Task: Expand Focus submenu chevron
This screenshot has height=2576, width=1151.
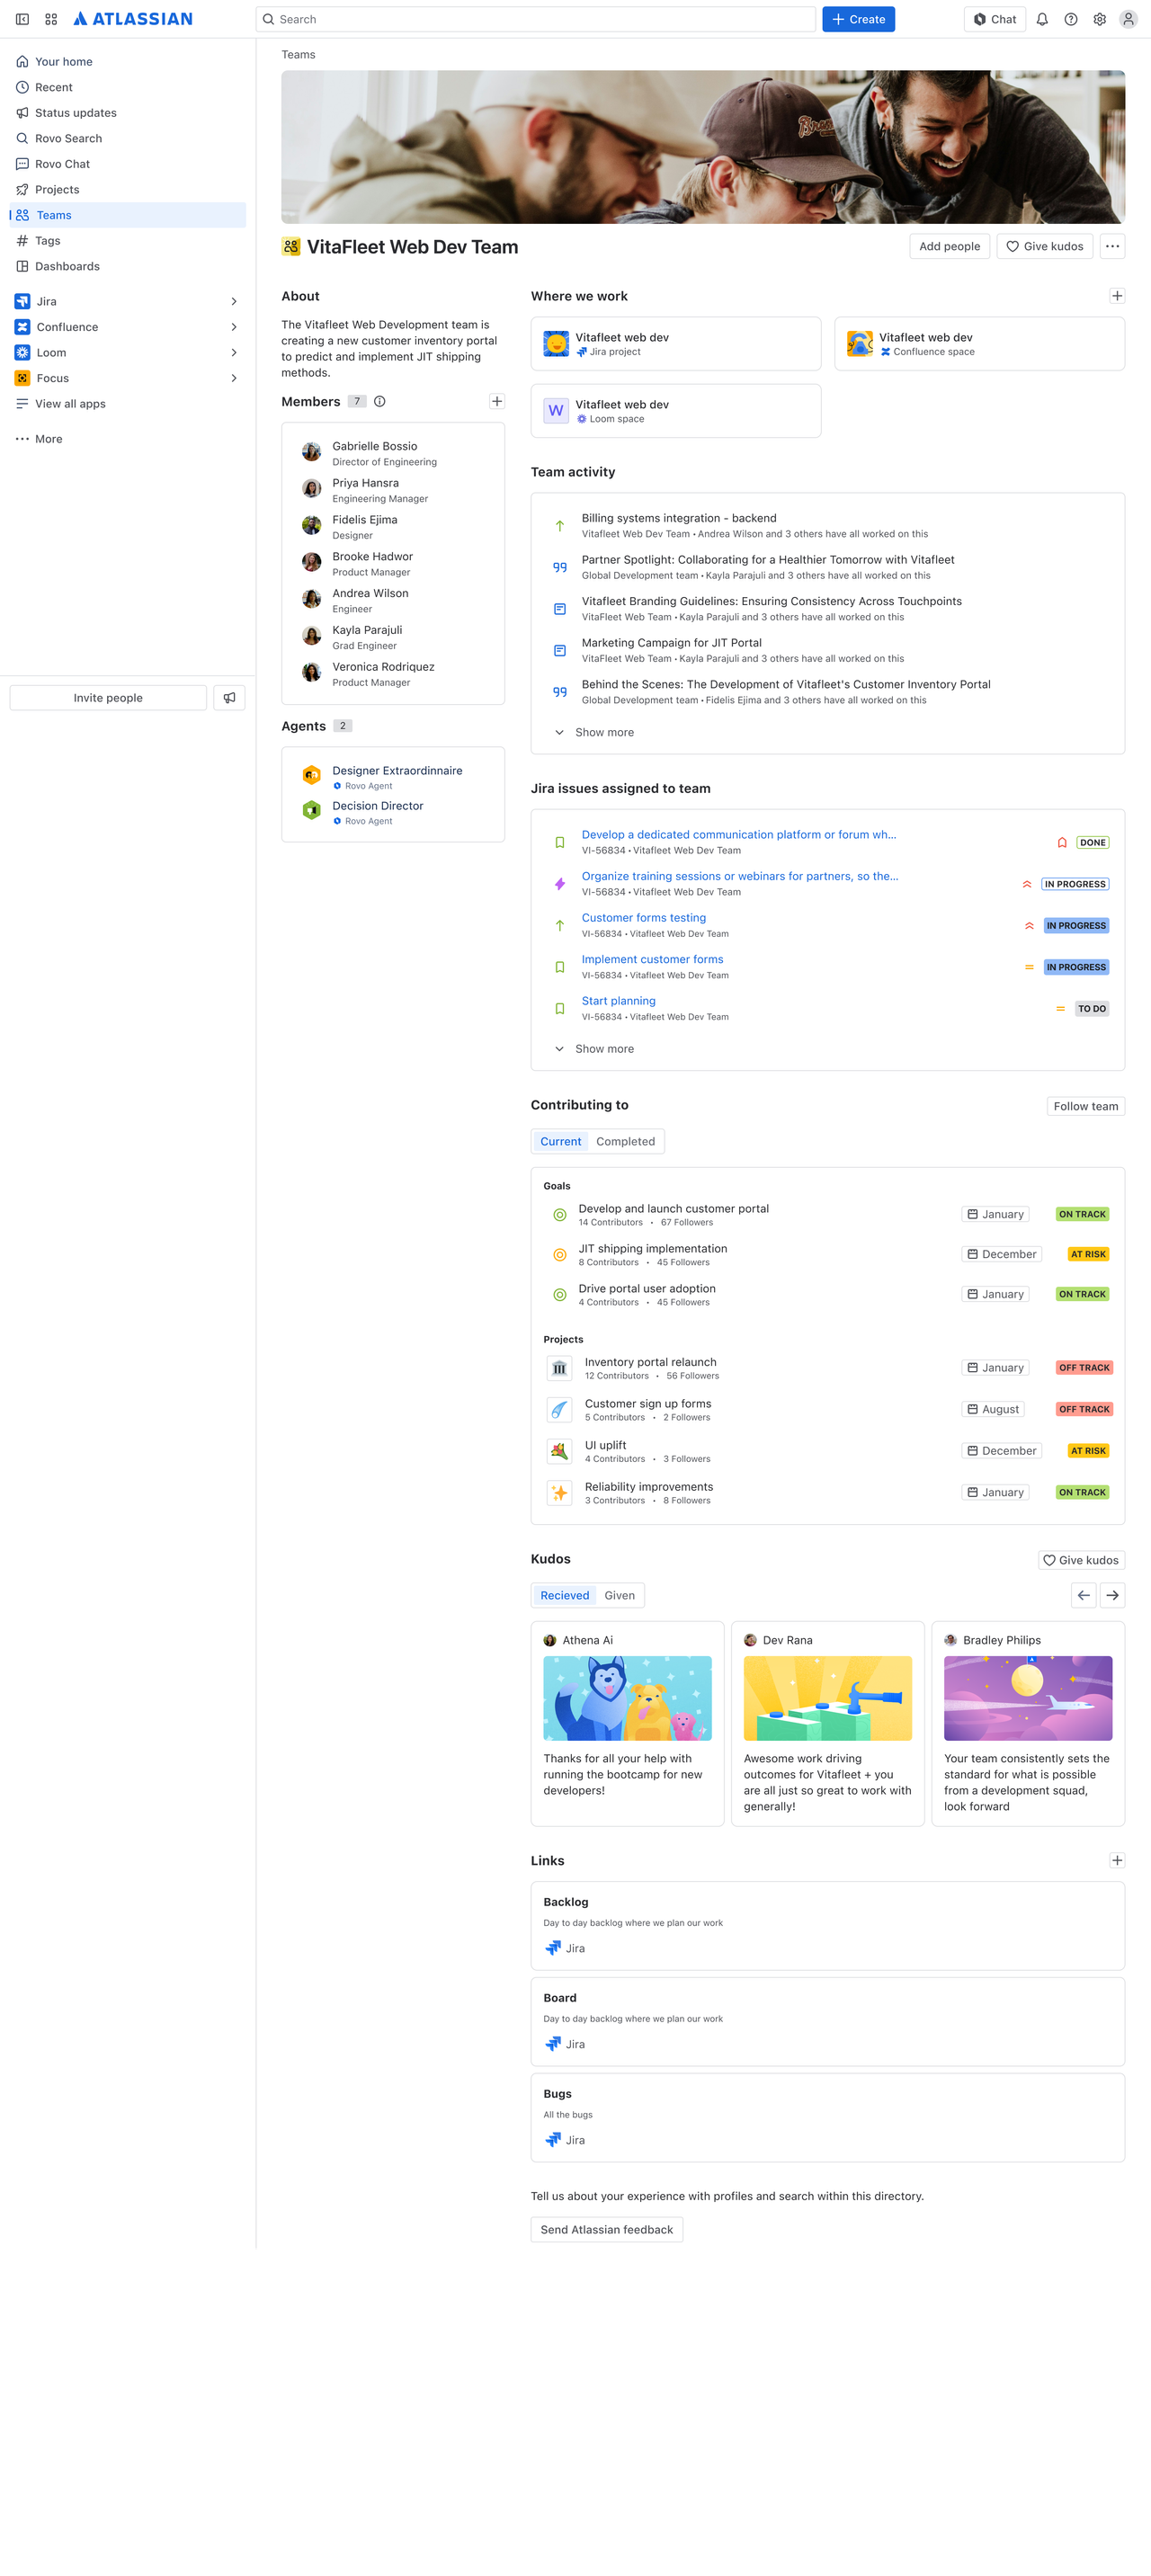Action: (x=234, y=378)
